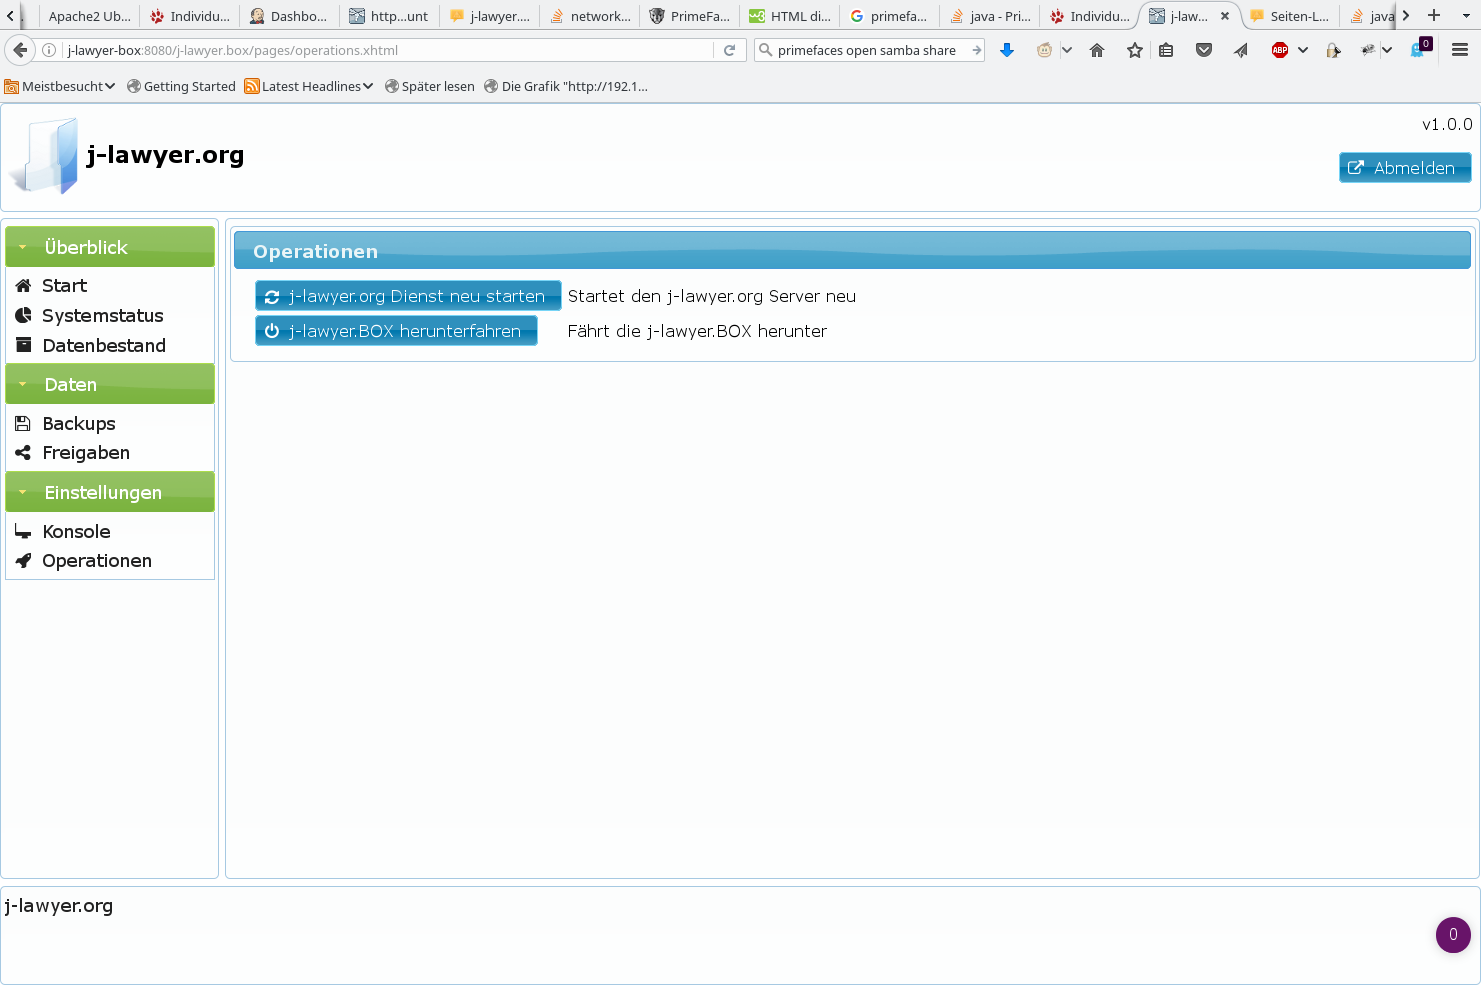Viewport: 1481px width, 985px height.
Task: Go back with the browser back arrow
Action: (x=20, y=50)
